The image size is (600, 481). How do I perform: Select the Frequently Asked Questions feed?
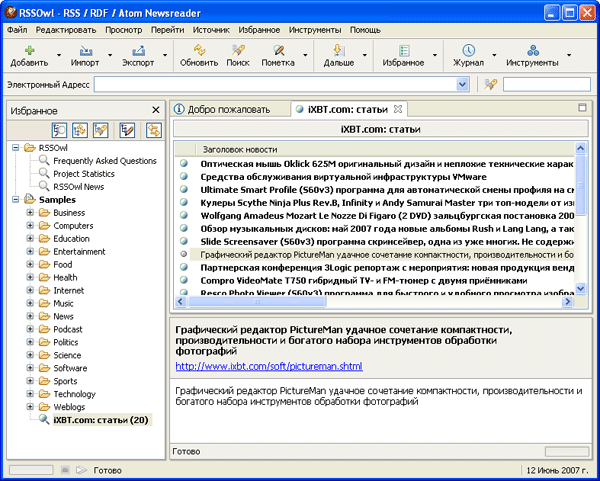click(104, 161)
